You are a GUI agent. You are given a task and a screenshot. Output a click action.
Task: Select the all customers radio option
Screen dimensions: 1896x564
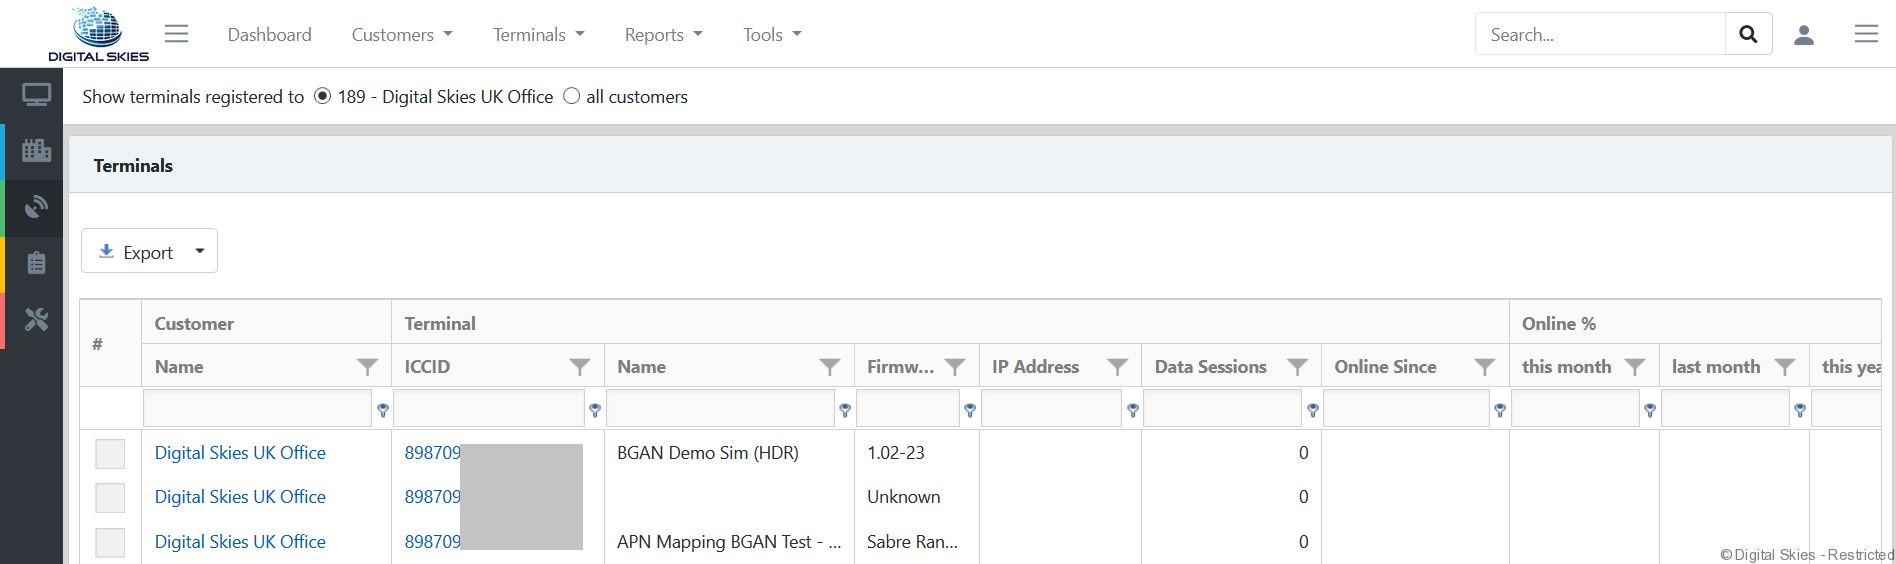pos(571,96)
